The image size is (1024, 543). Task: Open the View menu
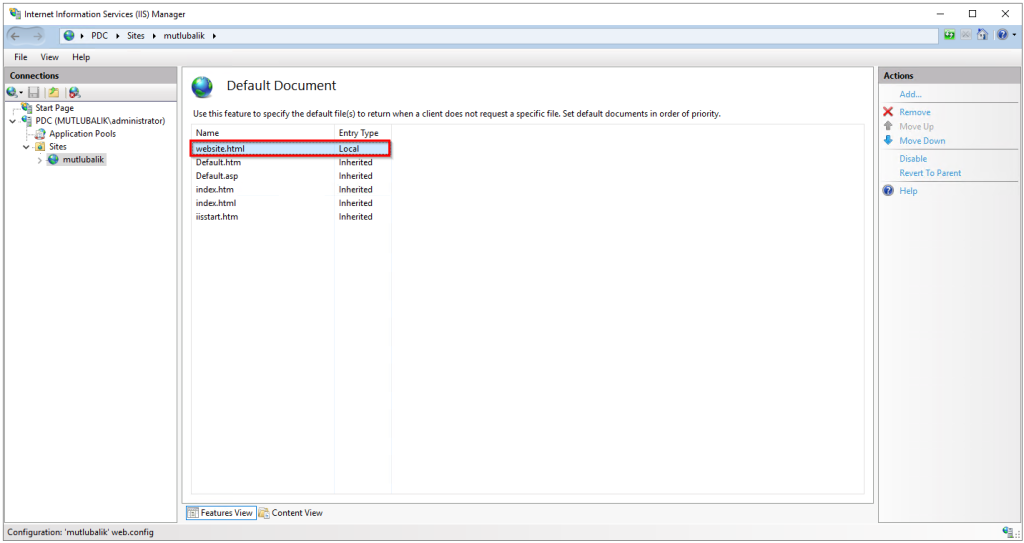50,57
